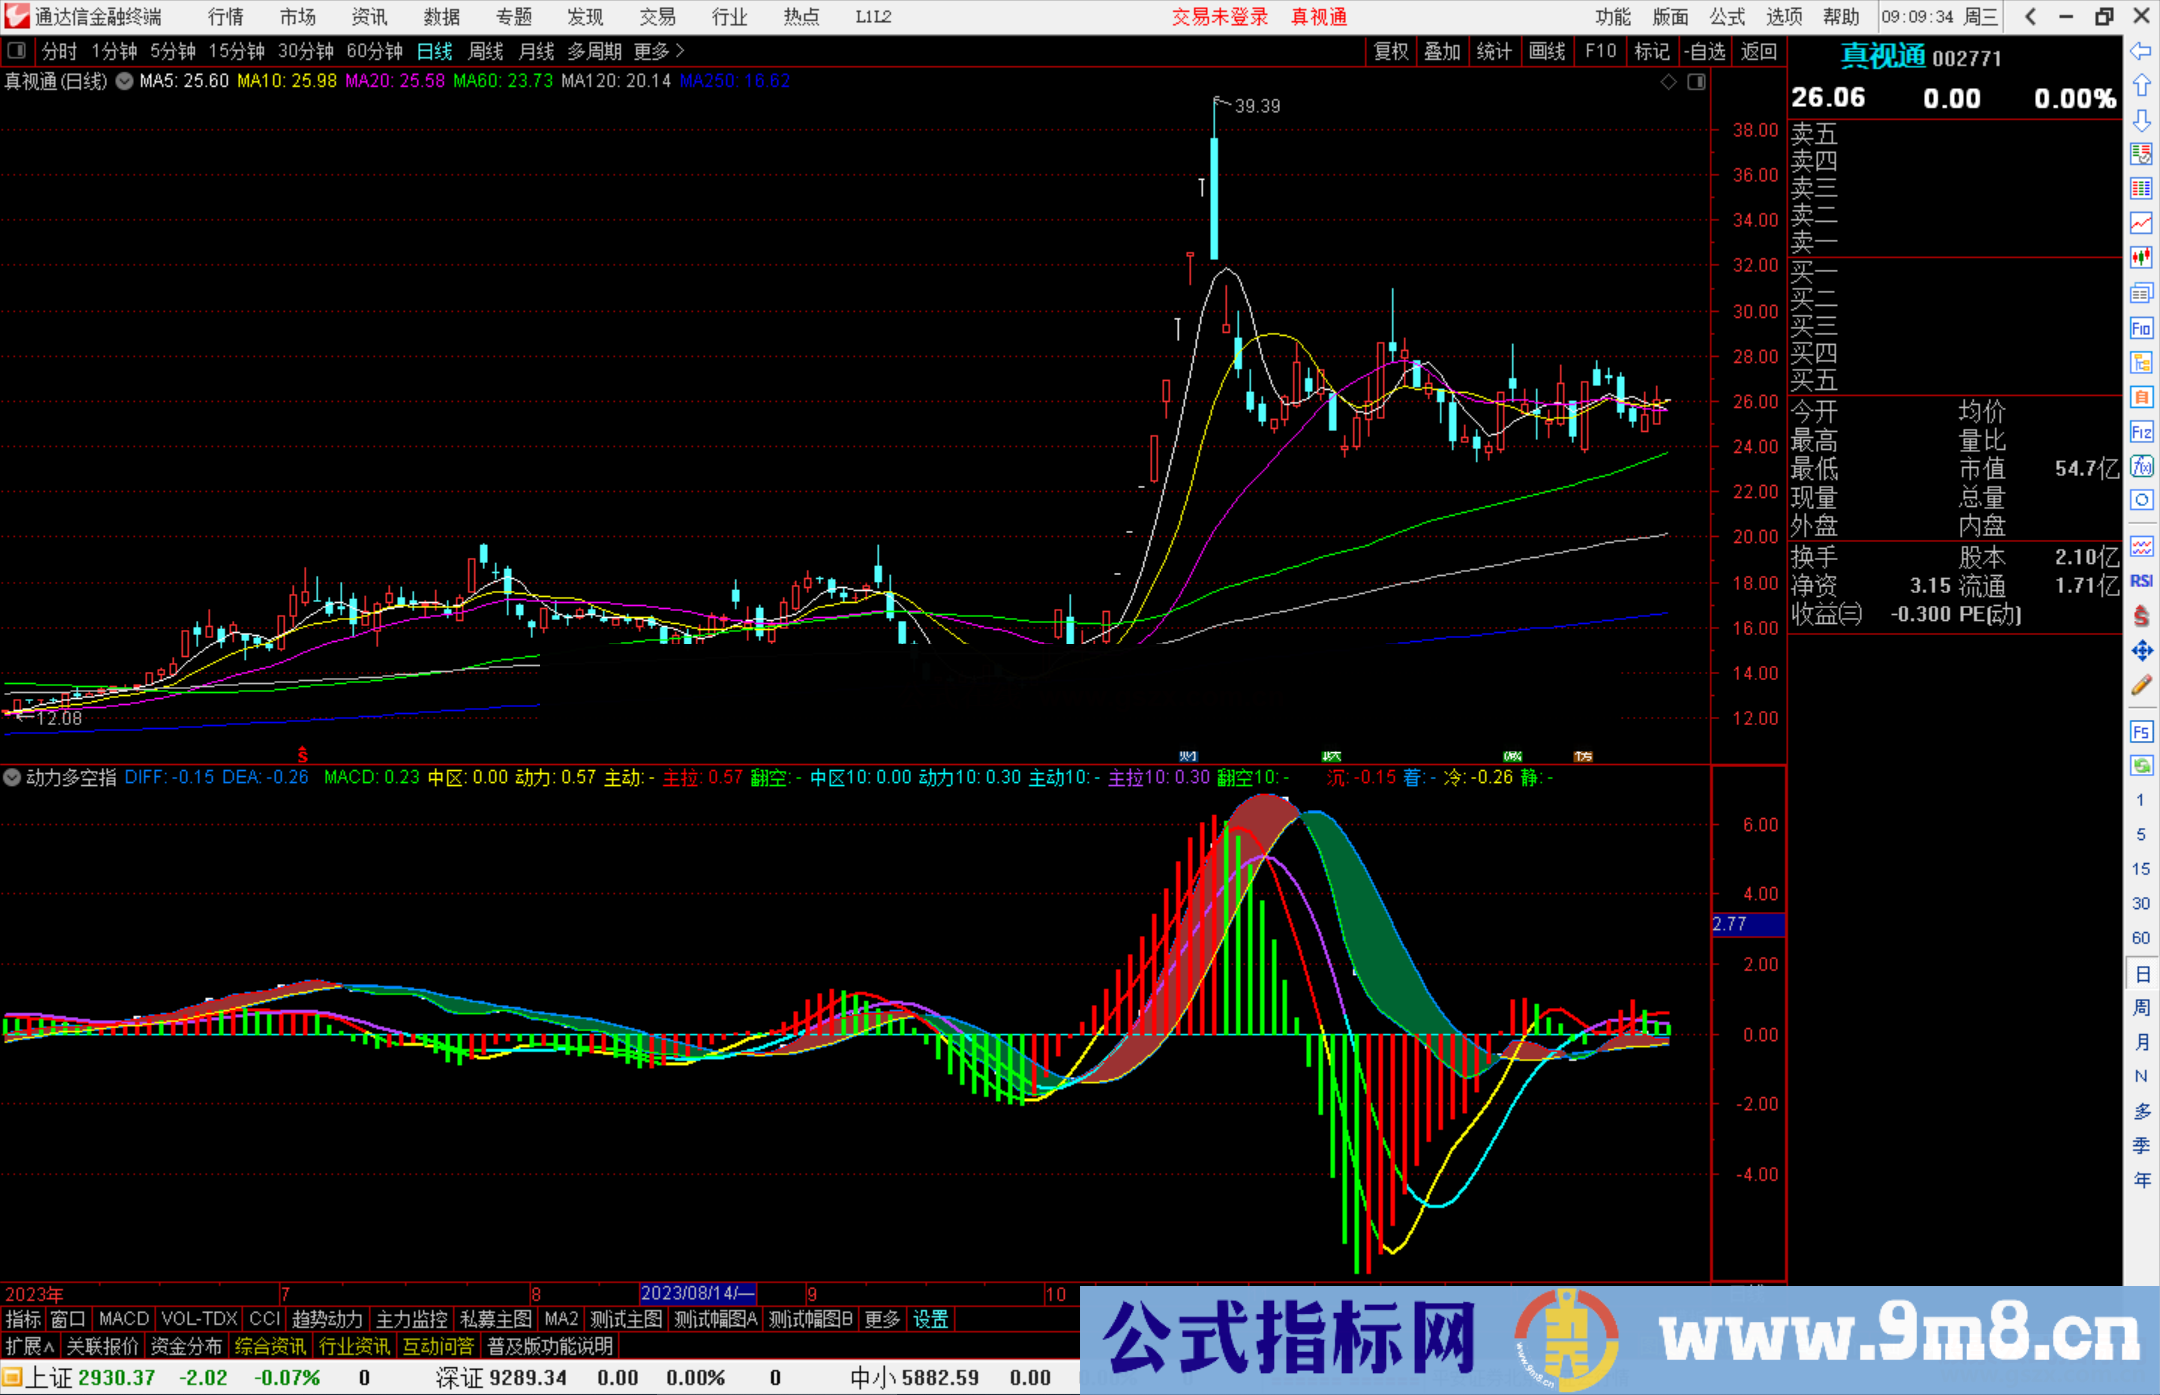Toggle -自选 watchlist button in toolbar
Viewport: 2160px width, 1395px height.
click(x=1707, y=51)
